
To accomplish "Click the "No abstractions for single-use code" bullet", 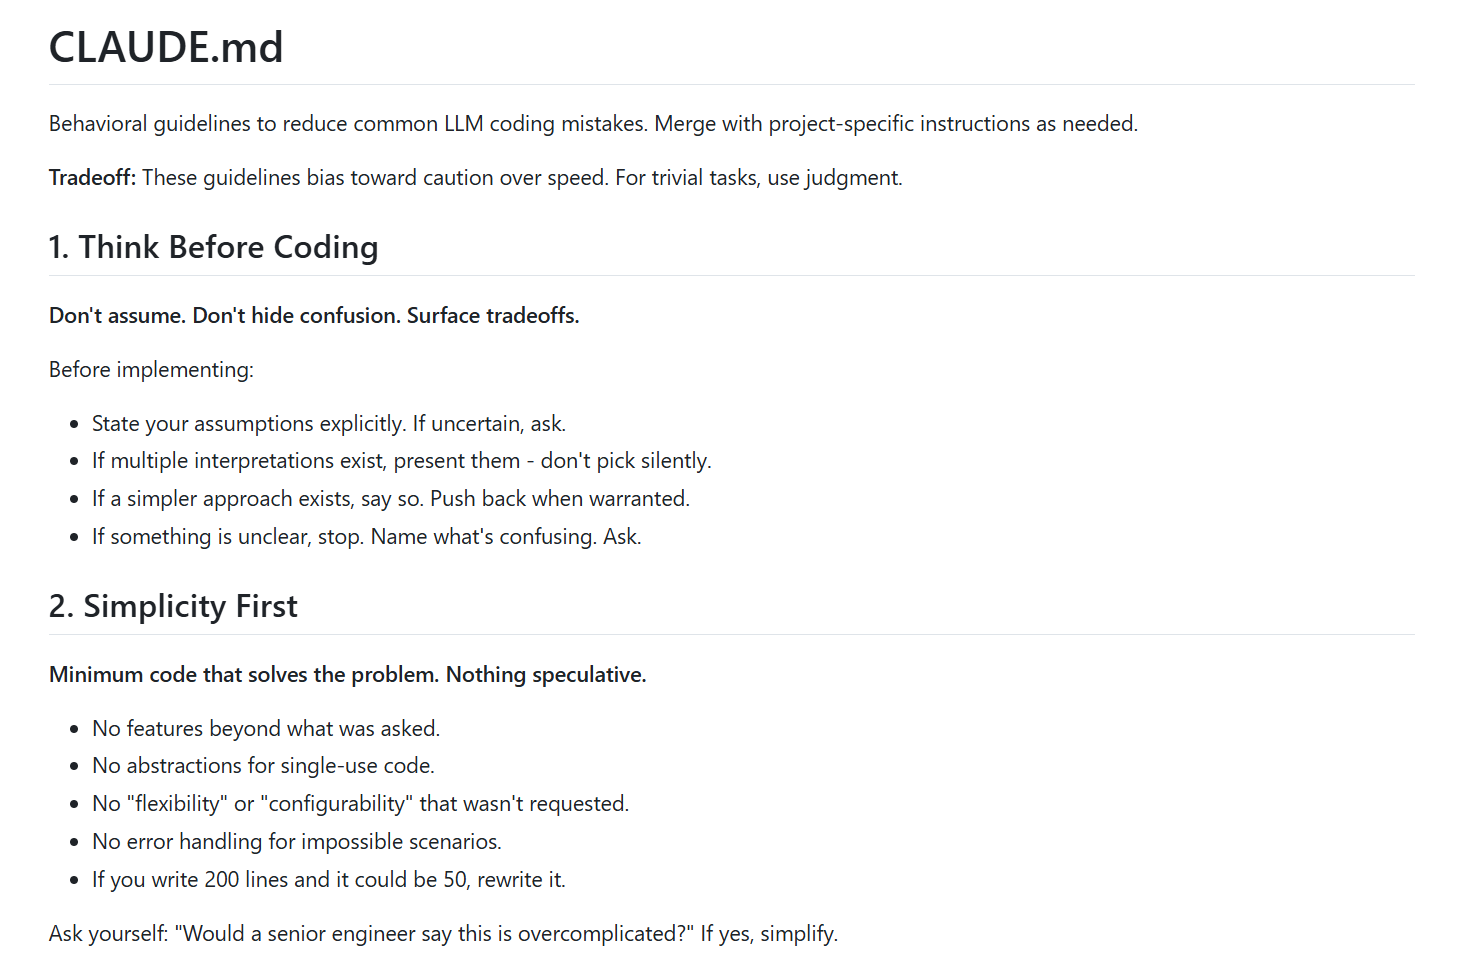I will point(263,766).
